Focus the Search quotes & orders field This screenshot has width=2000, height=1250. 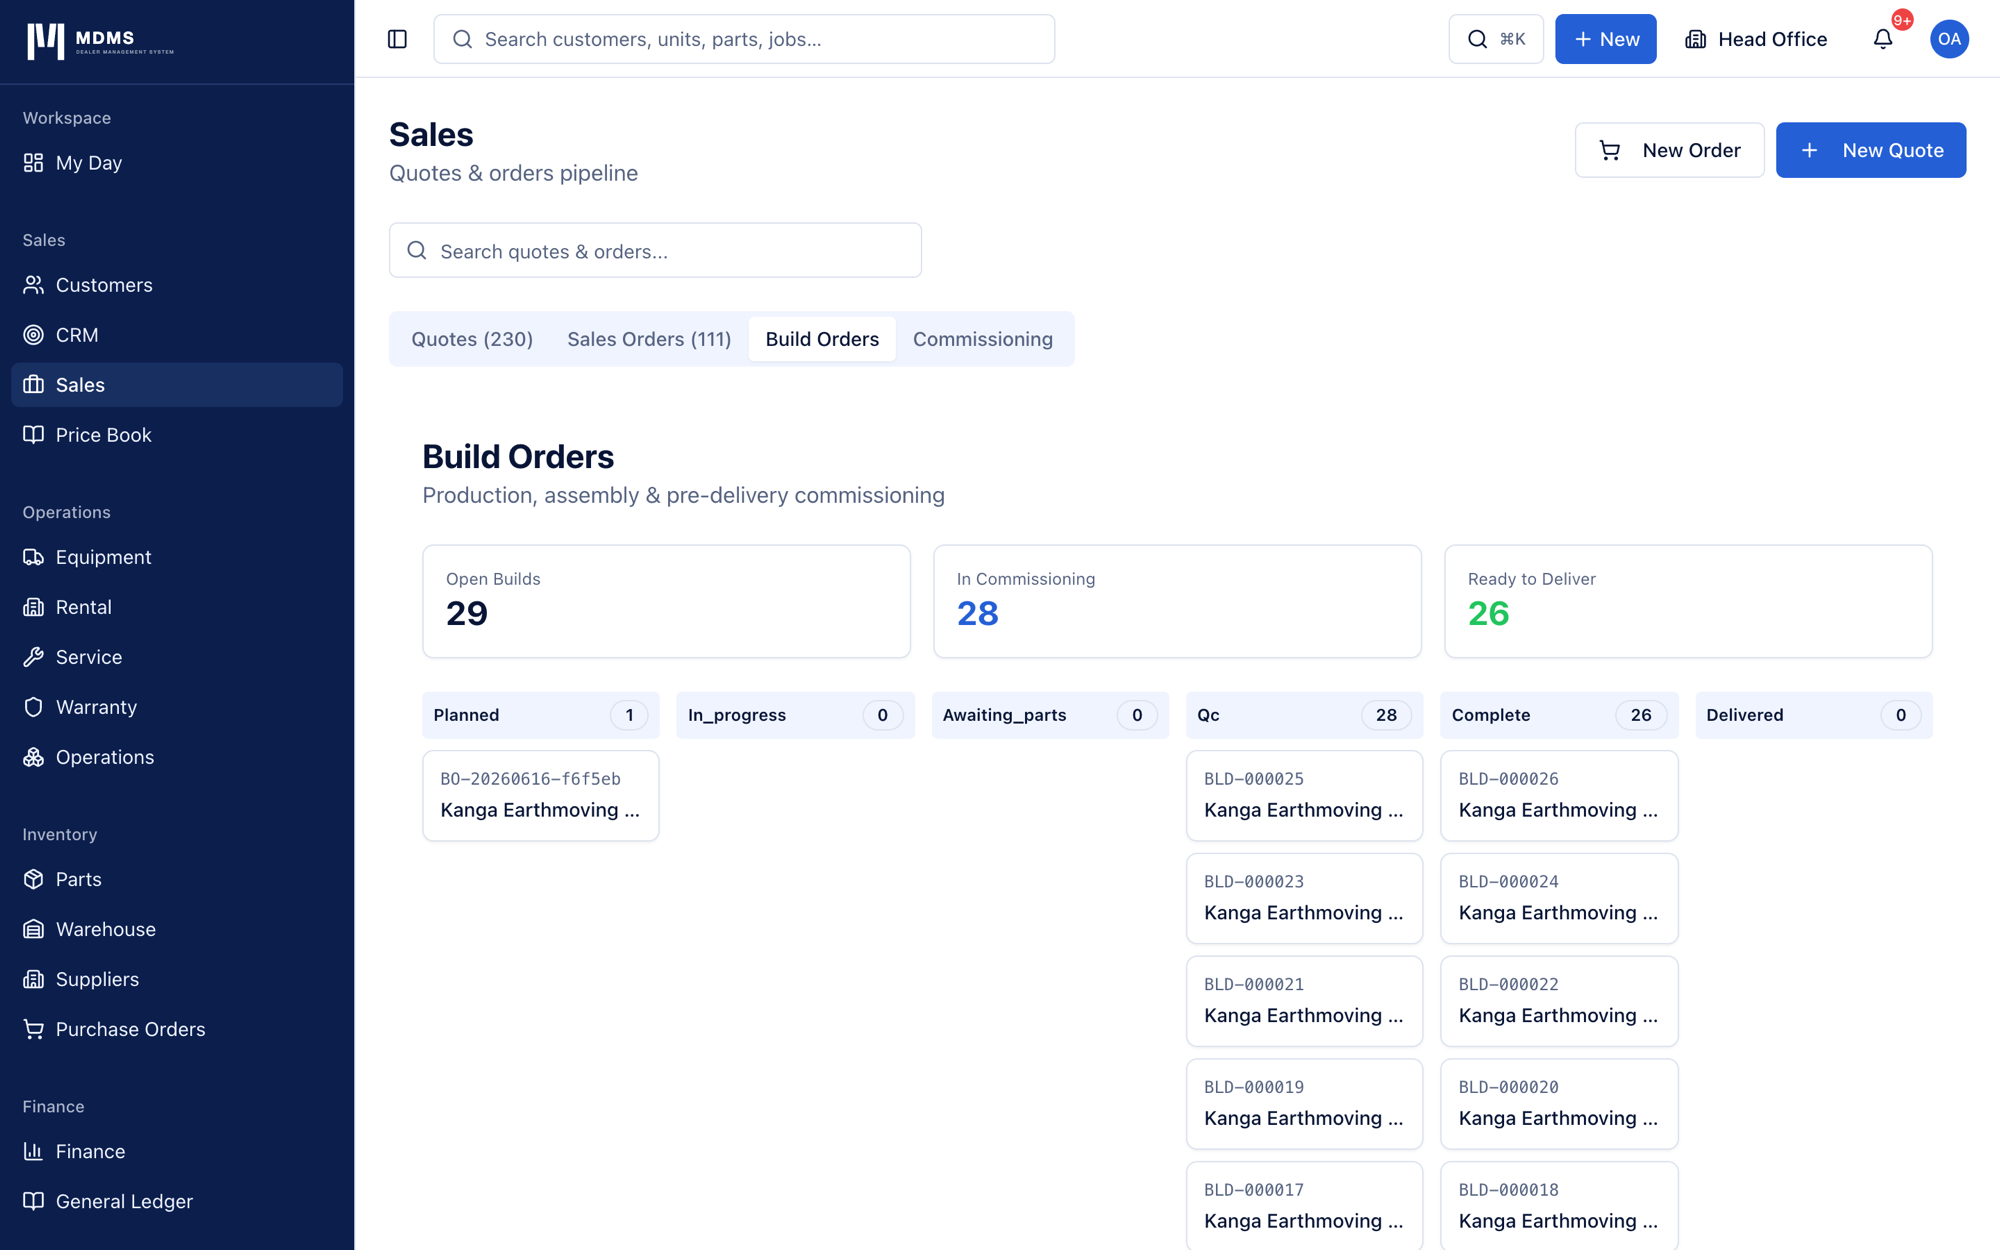(655, 251)
